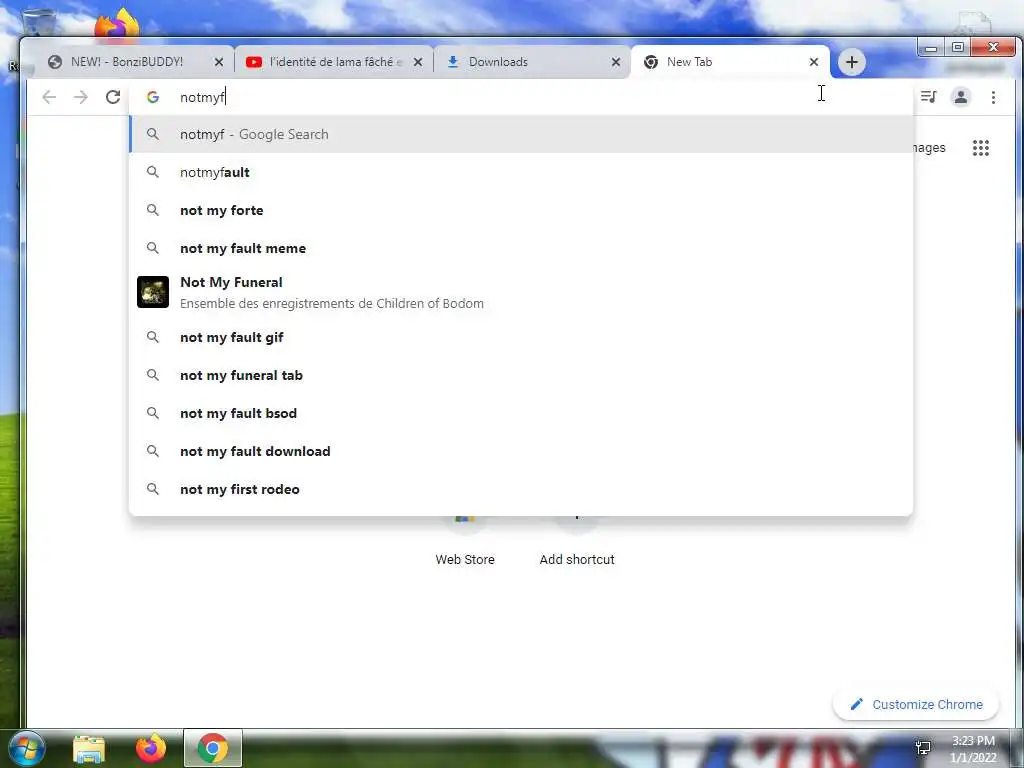1024x768 pixels.
Task: Close the Downloads tab
Action: click(x=616, y=62)
